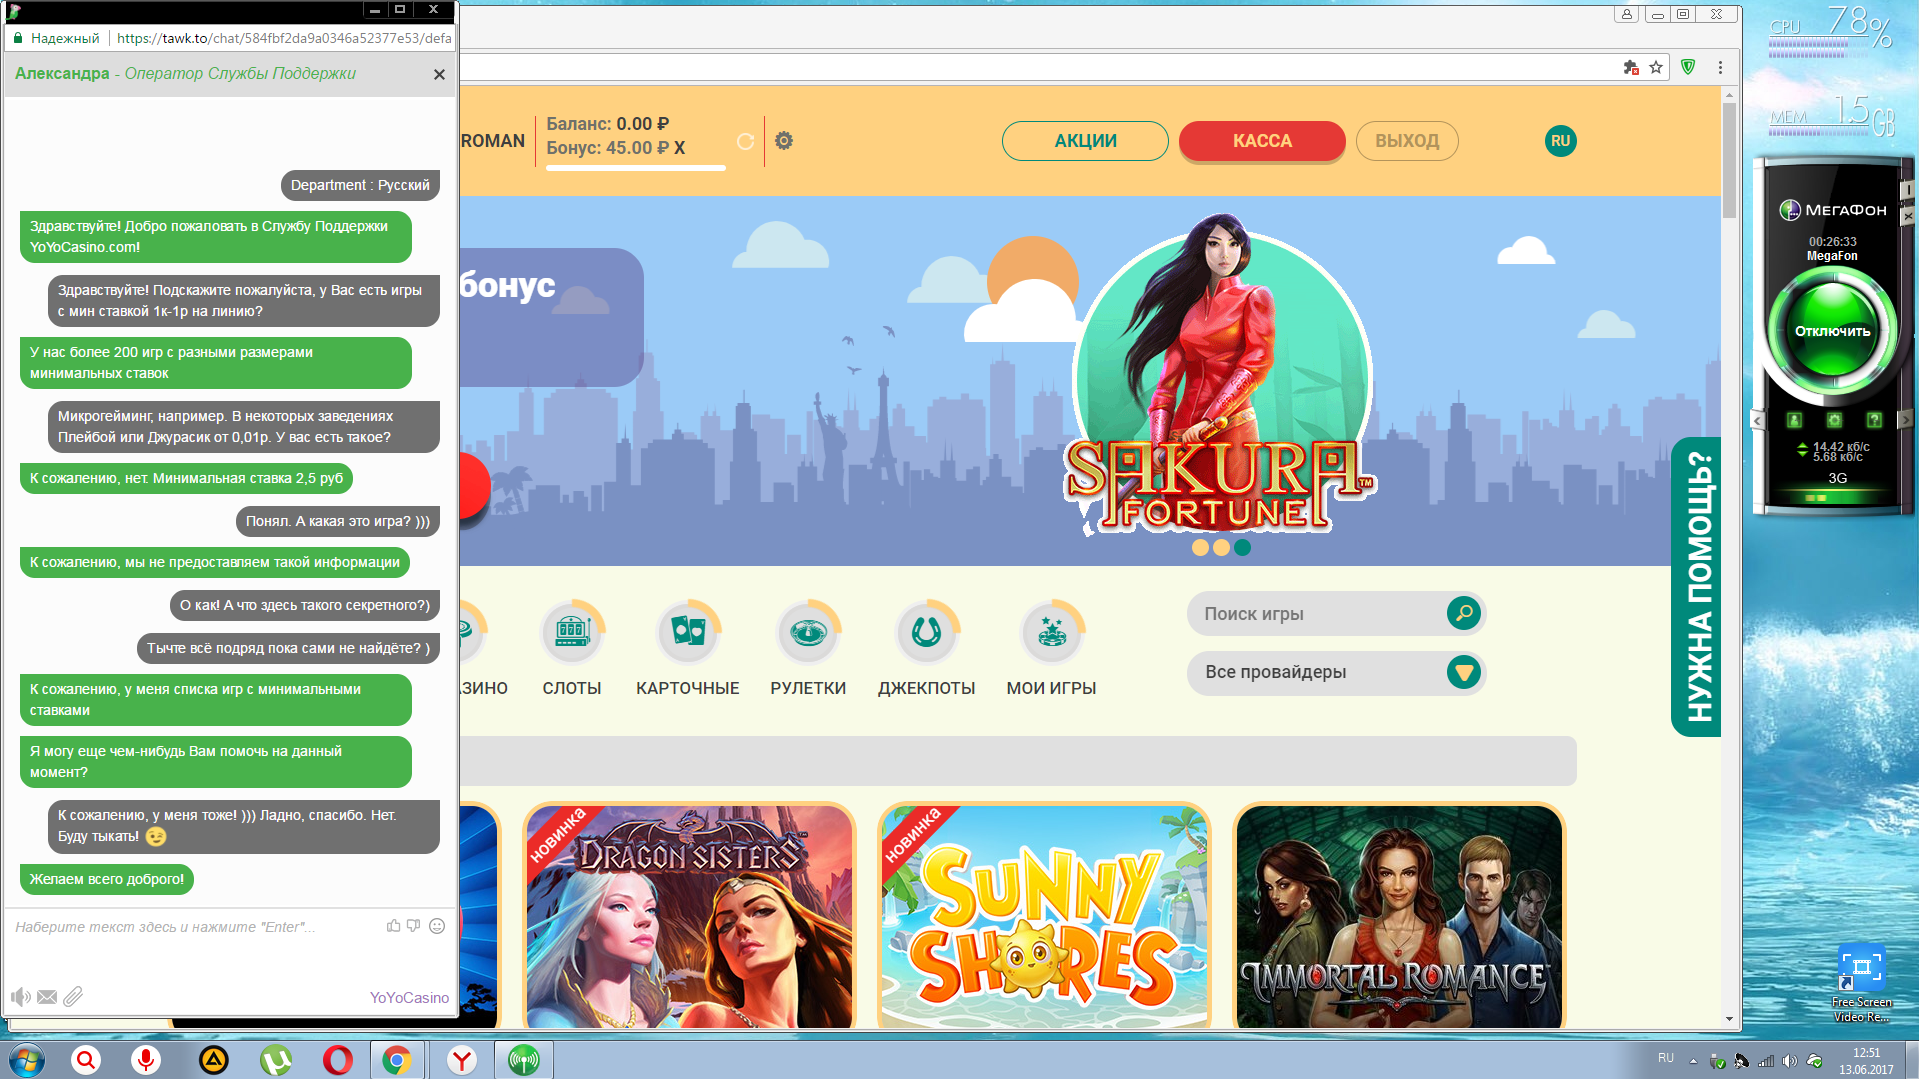Open the Chrome user profile button
This screenshot has width=1919, height=1079.
(1627, 14)
